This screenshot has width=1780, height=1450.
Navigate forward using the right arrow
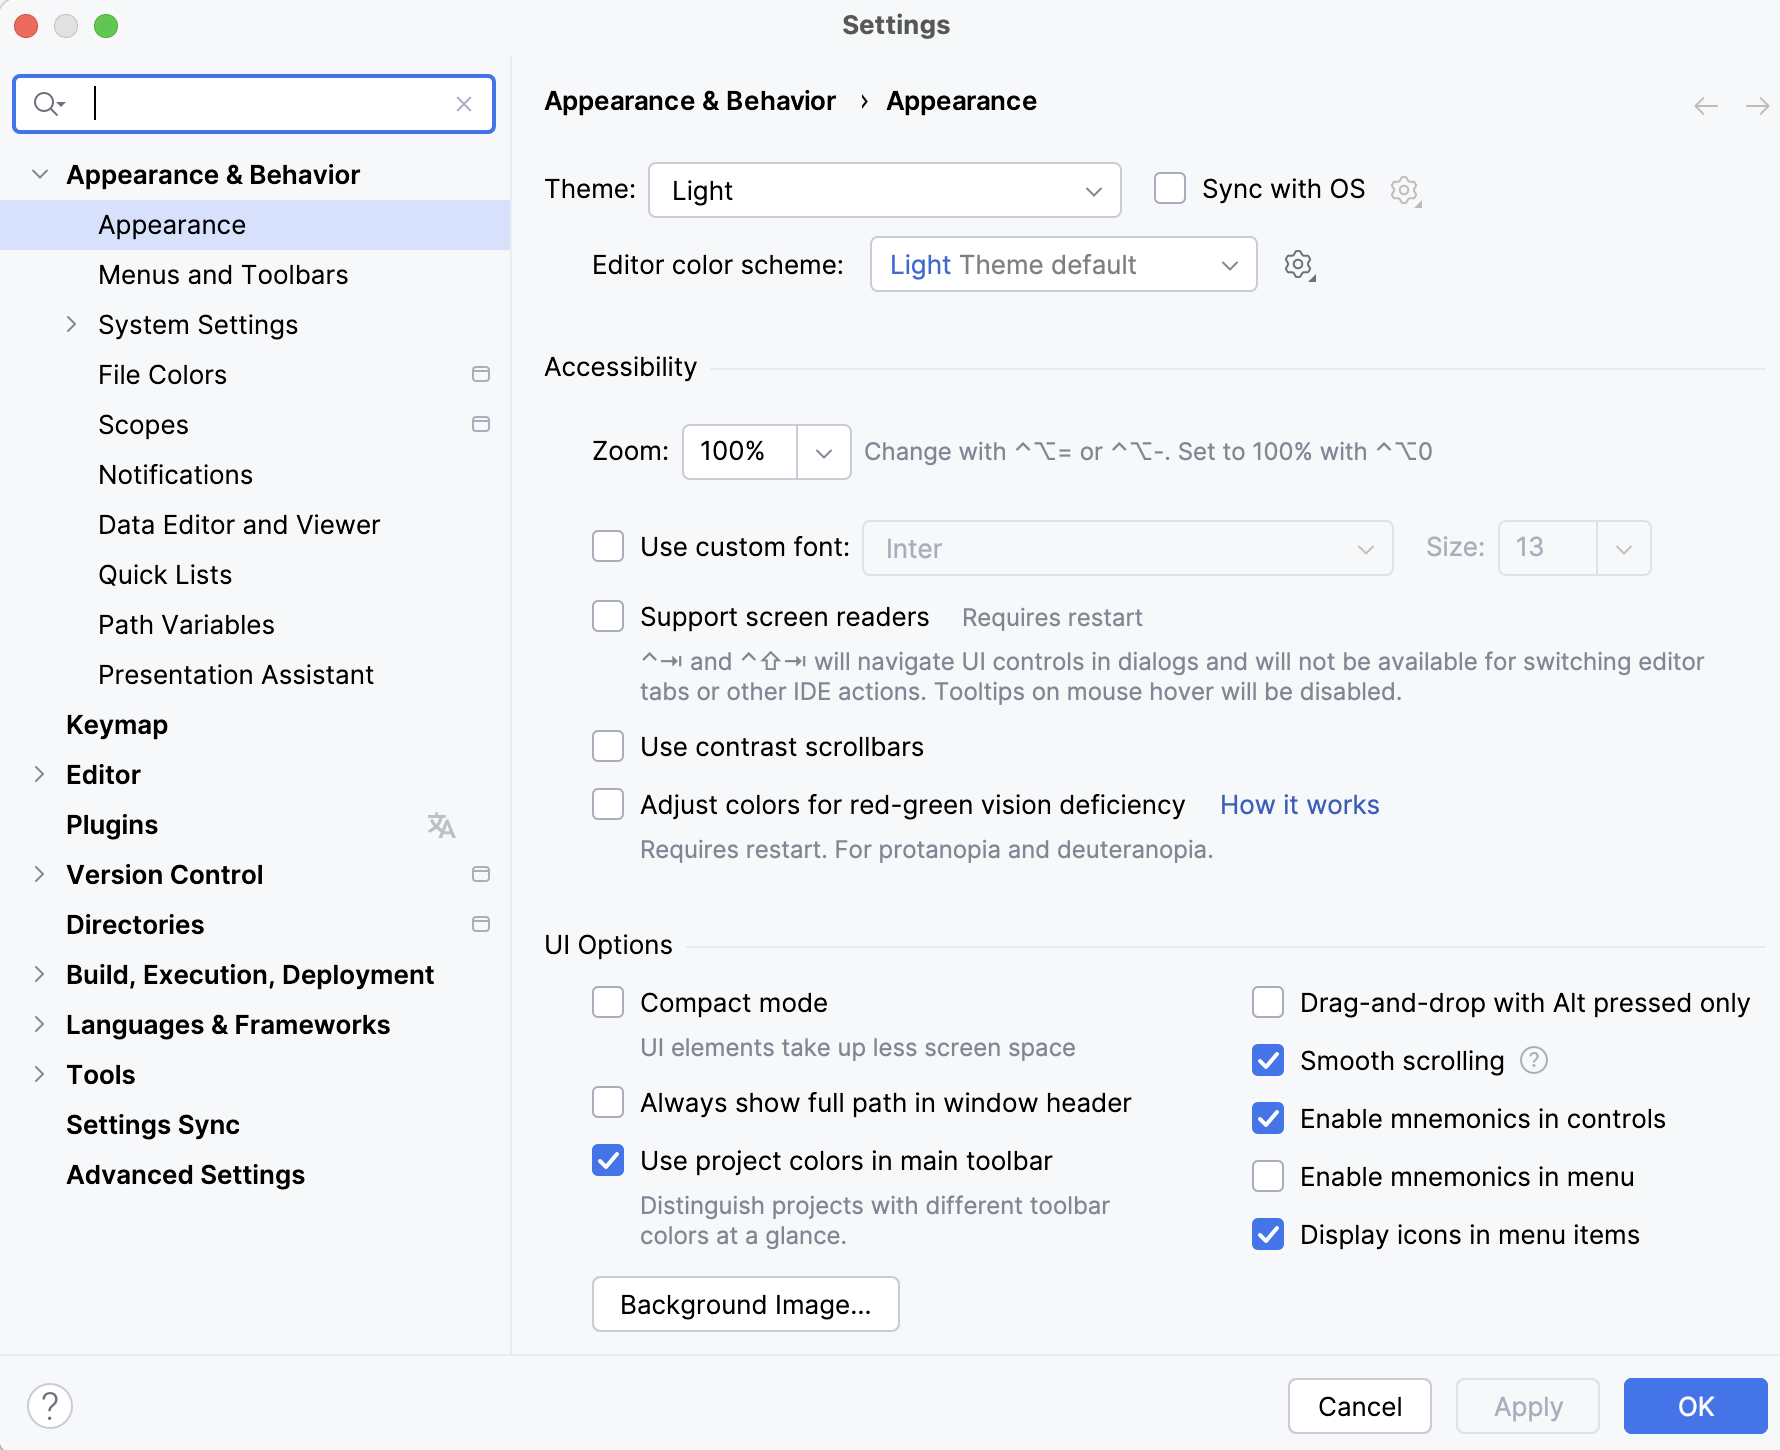coord(1757,104)
